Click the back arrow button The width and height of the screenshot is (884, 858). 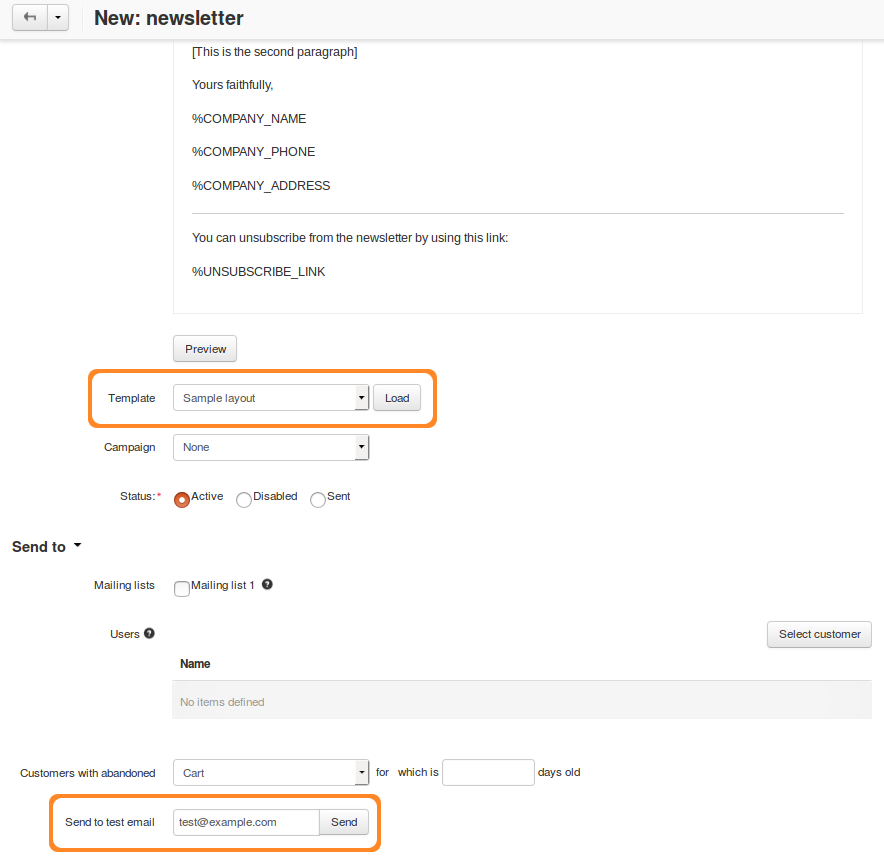30,17
